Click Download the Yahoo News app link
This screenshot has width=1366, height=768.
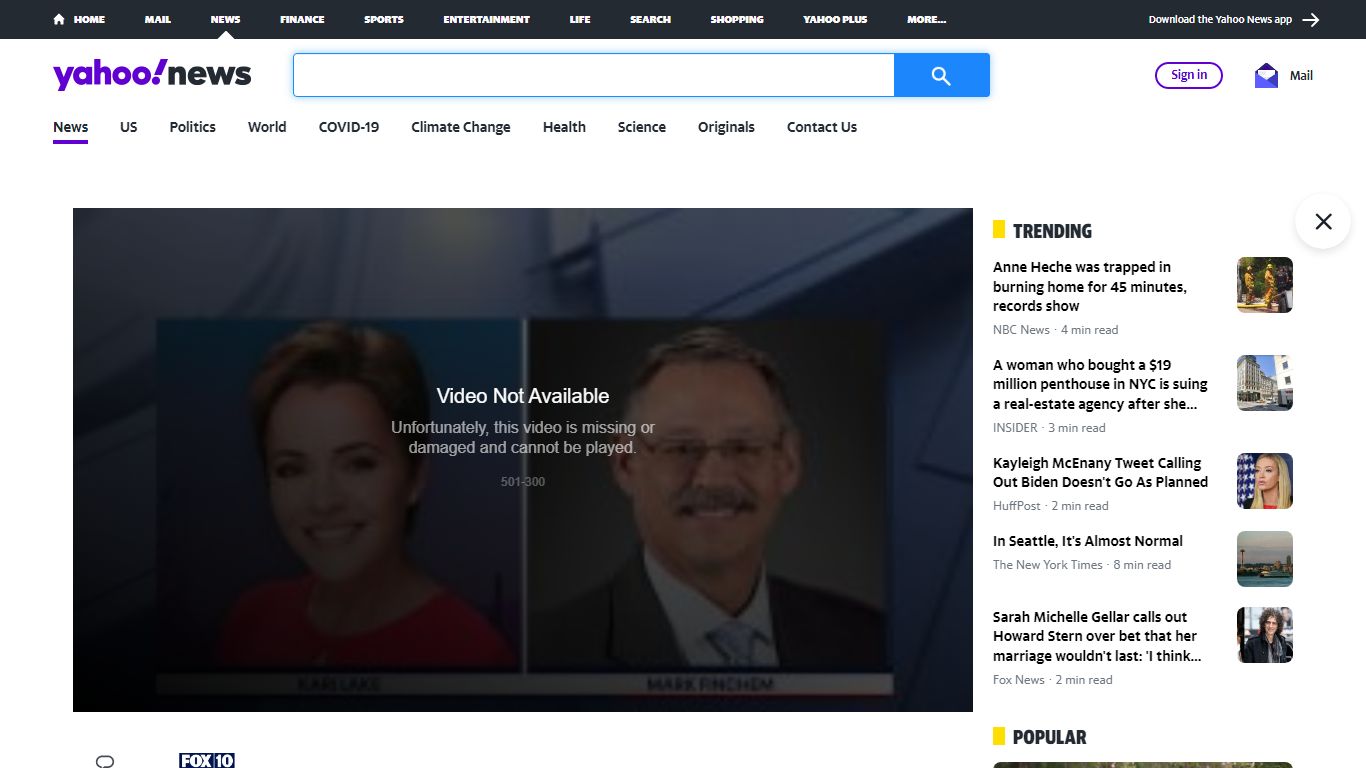coord(1220,19)
